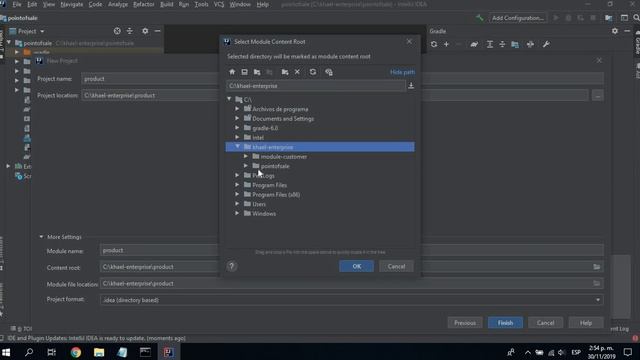Image resolution: width=640 pixels, height=360 pixels.
Task: Open the Navigate menu
Action: point(71,4)
